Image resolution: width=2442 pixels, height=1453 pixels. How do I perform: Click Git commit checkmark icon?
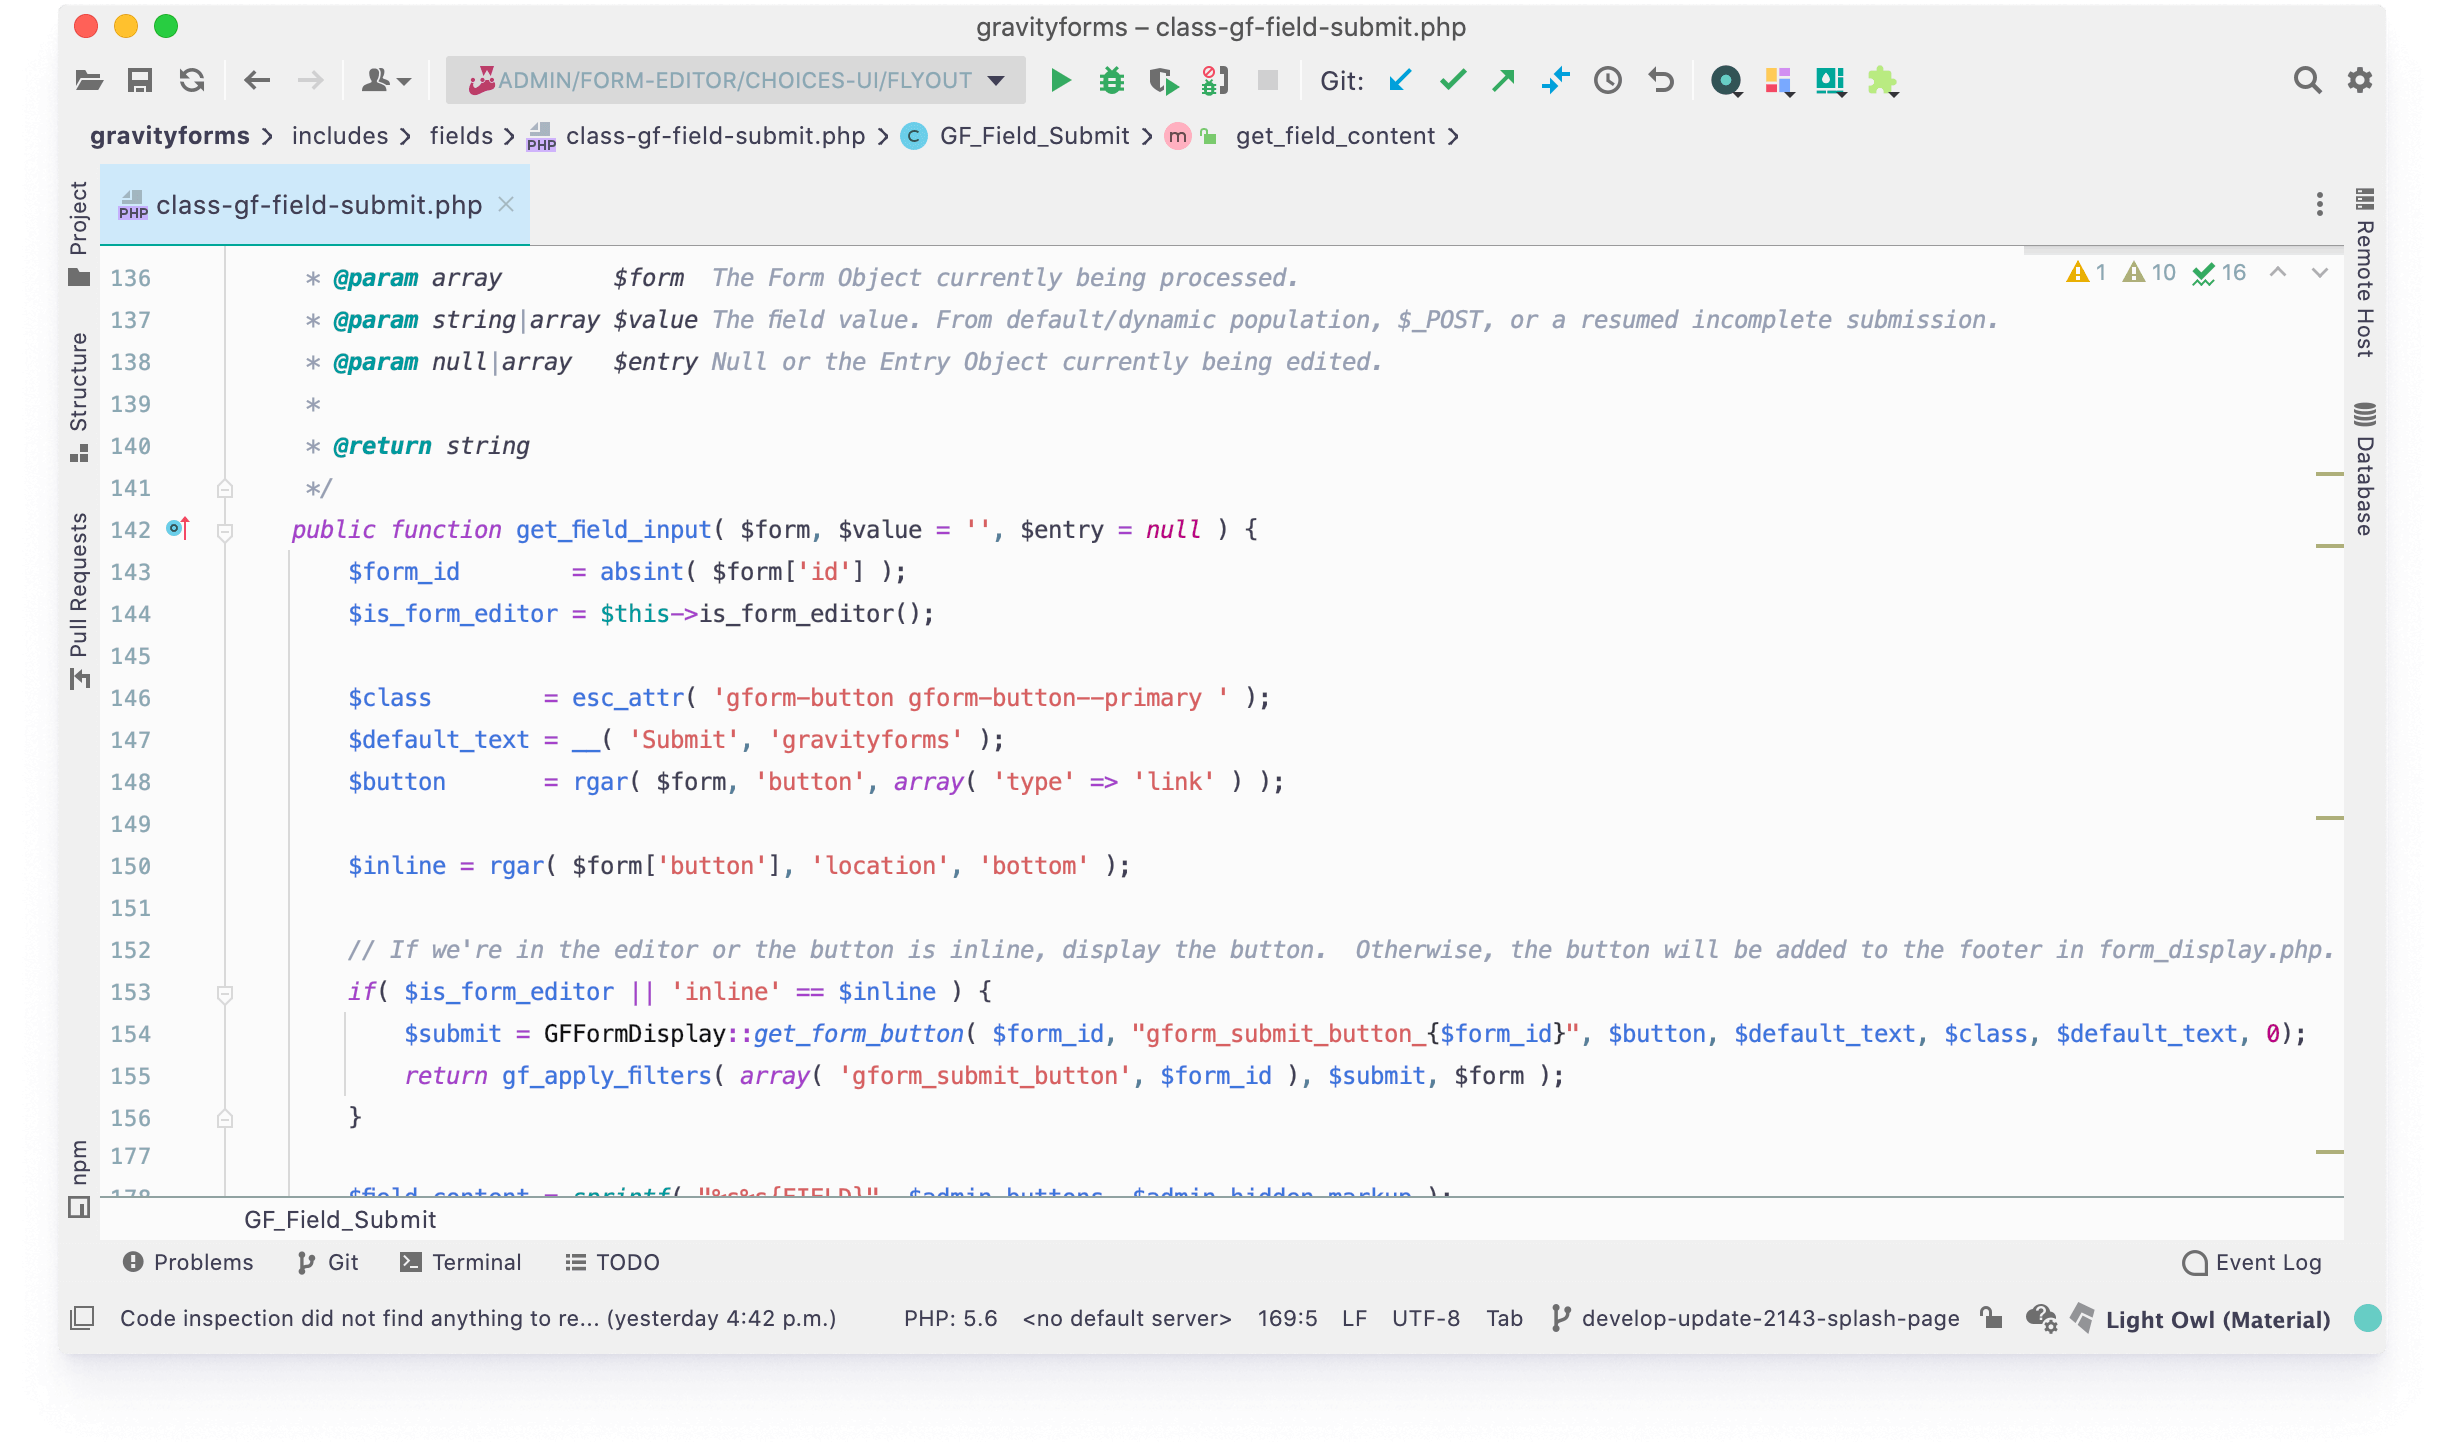(1452, 80)
